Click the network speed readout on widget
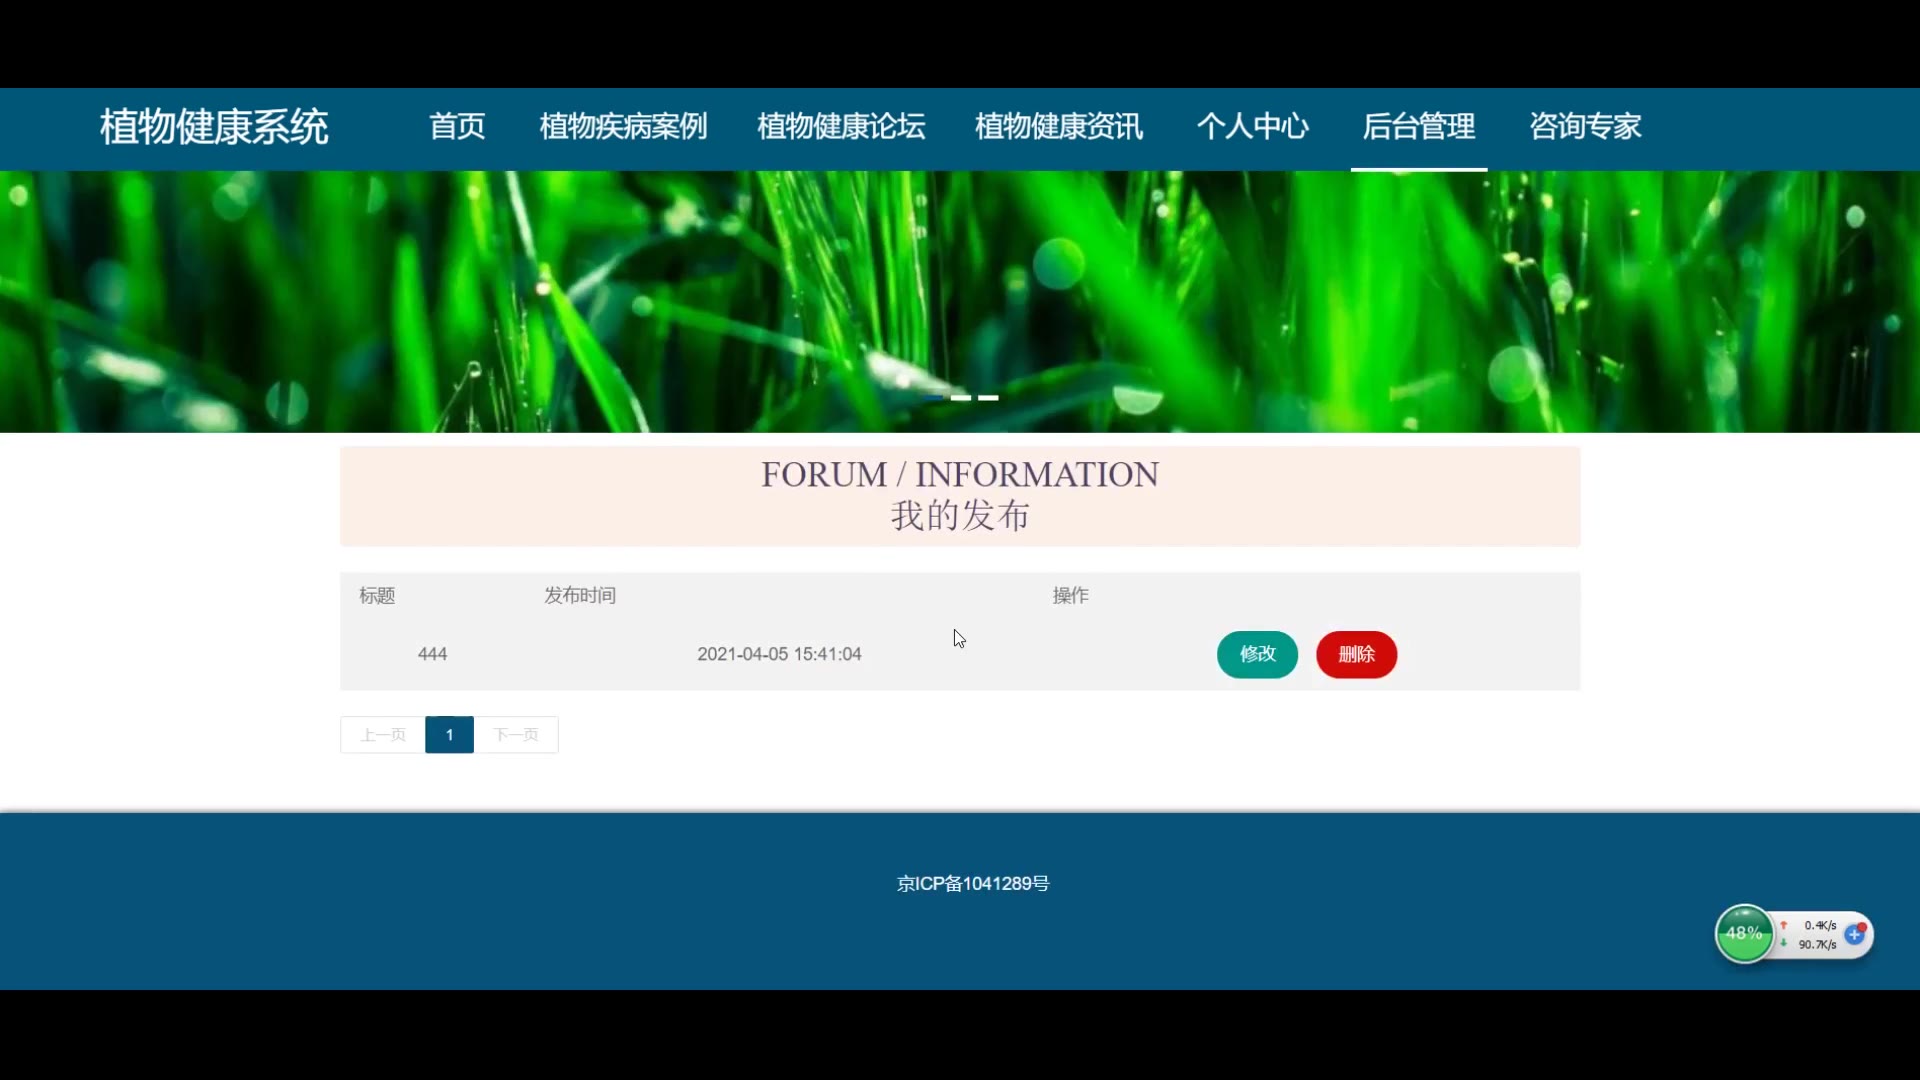Screen dimensions: 1920x1080 [x=1817, y=935]
